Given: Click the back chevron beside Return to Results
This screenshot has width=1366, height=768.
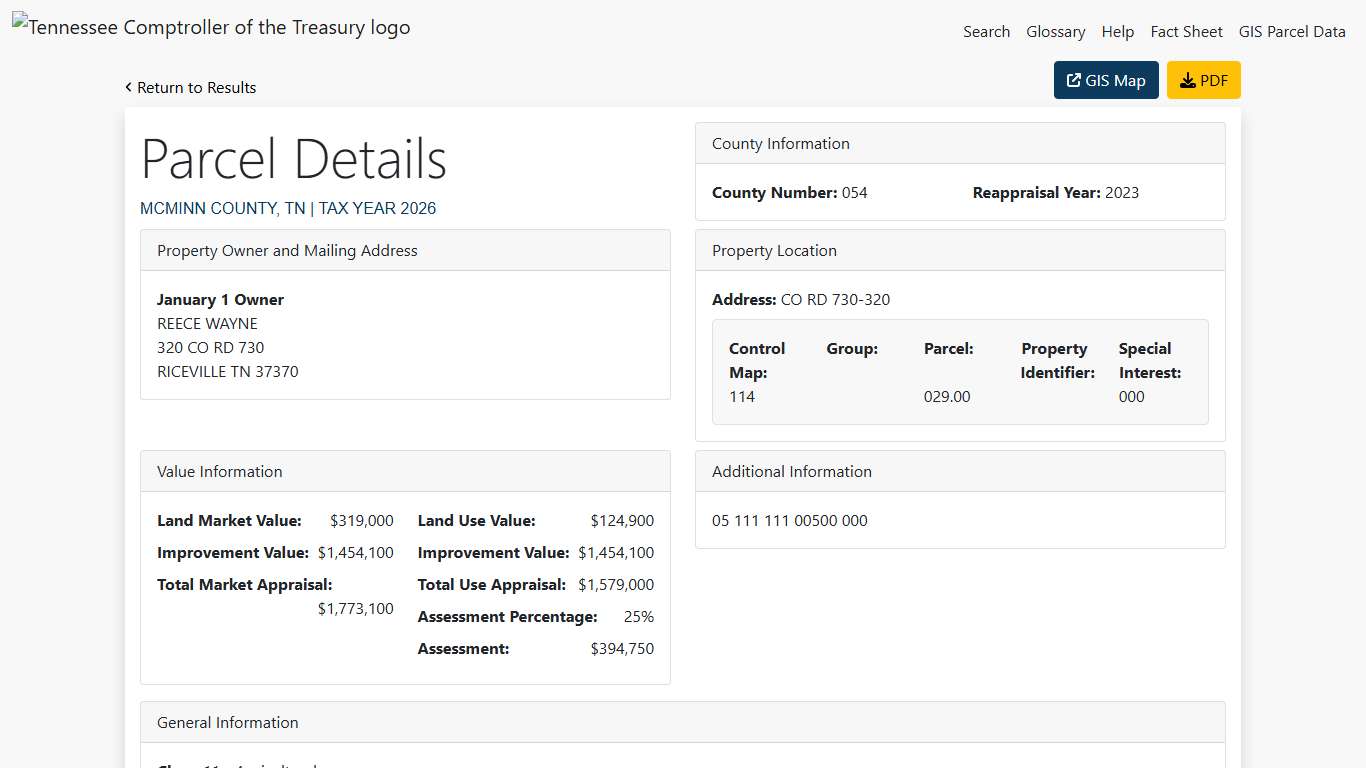Looking at the screenshot, I should tap(128, 87).
